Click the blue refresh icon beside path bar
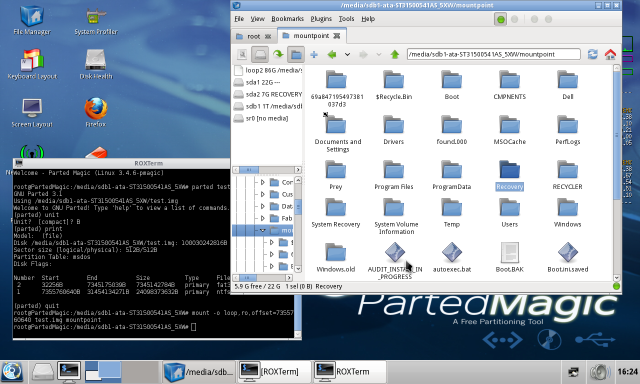The image size is (640, 384). (593, 54)
